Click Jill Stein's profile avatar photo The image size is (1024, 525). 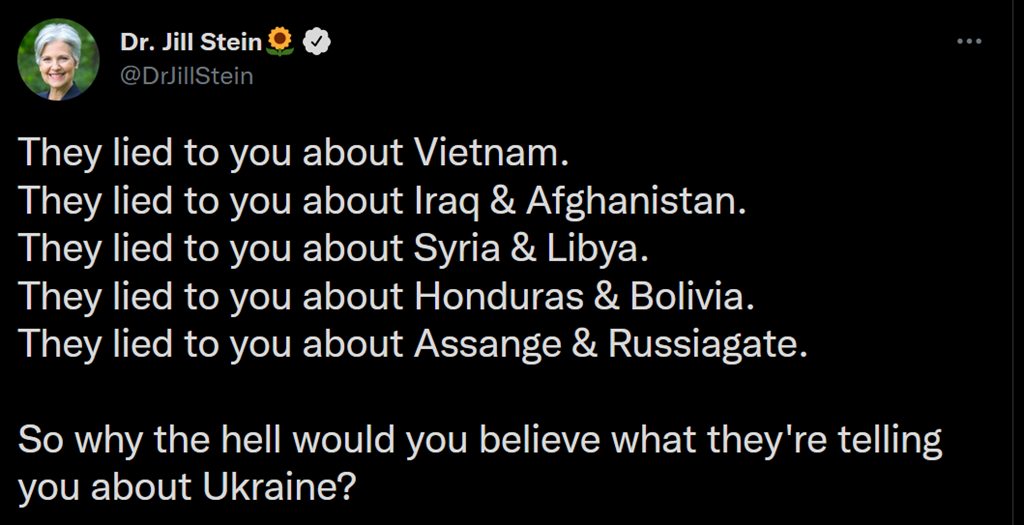click(58, 59)
